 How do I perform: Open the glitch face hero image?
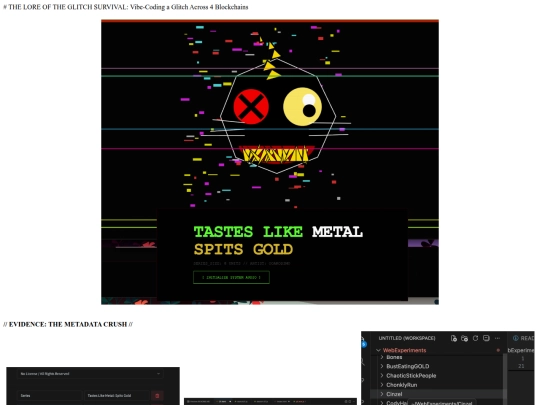click(270, 162)
